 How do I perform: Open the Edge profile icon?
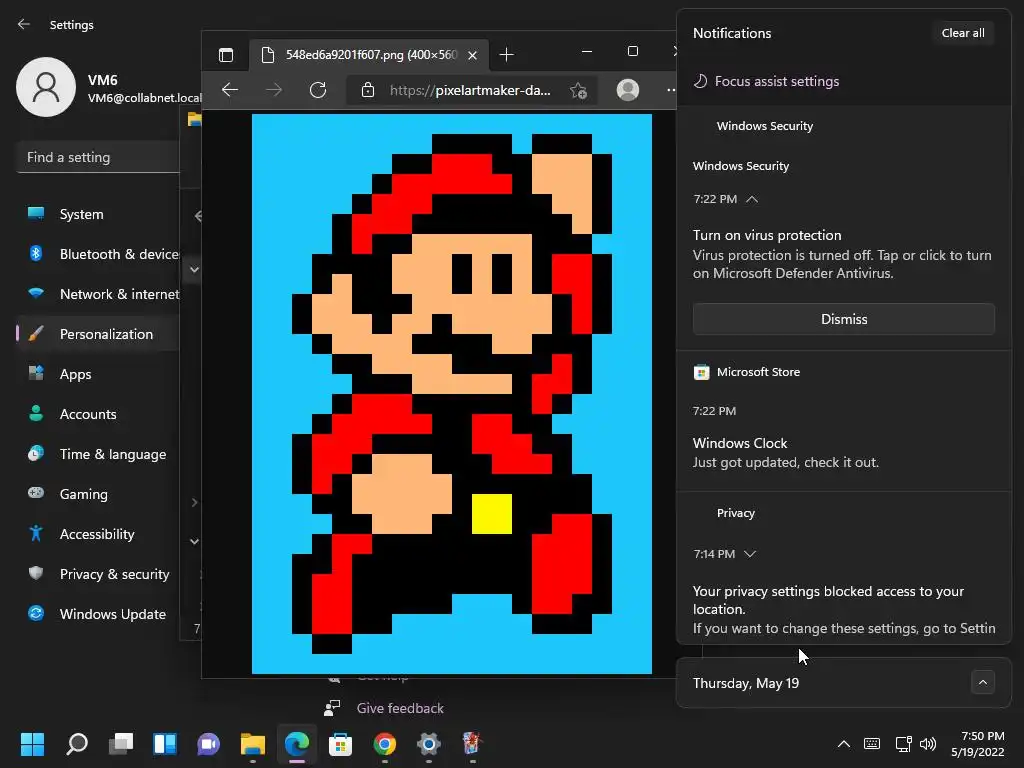[628, 90]
